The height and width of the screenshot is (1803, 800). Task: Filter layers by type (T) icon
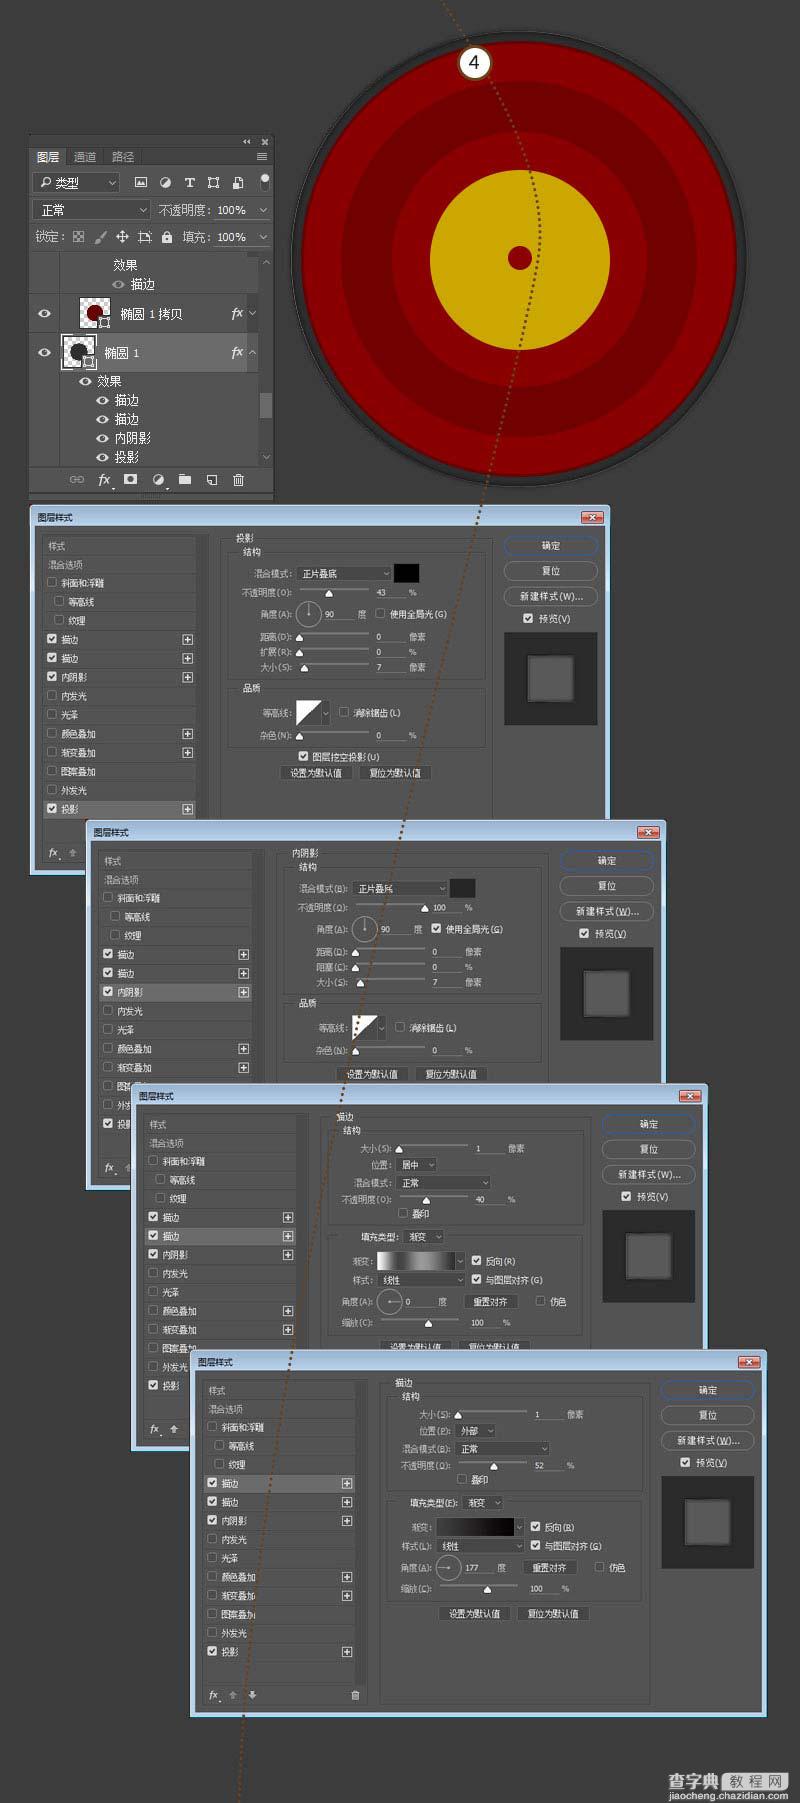click(189, 183)
